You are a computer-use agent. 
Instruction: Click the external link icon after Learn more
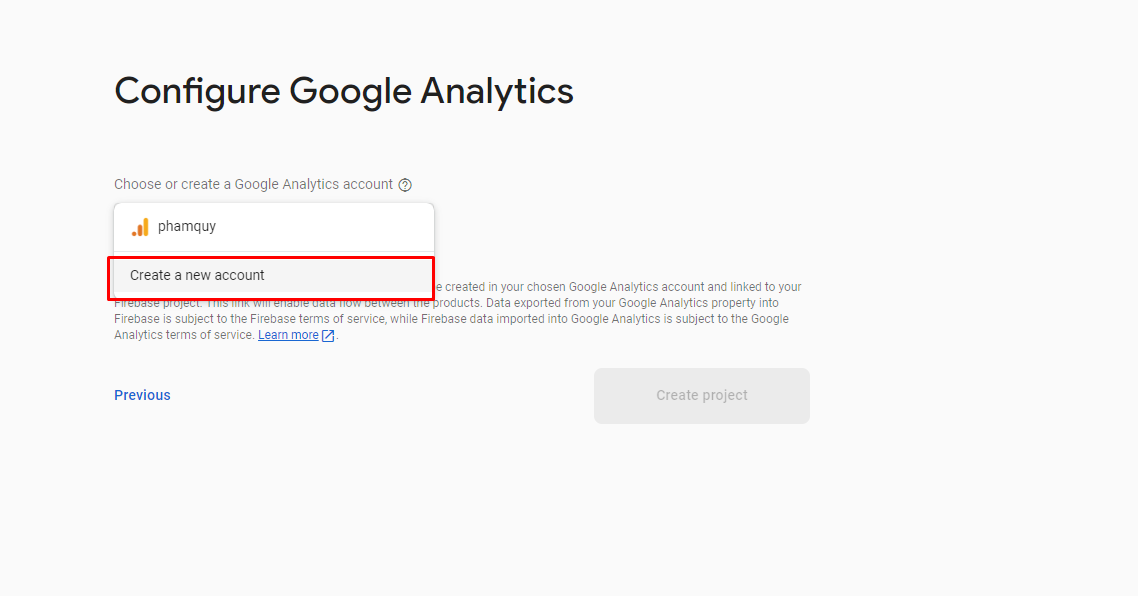pos(328,336)
